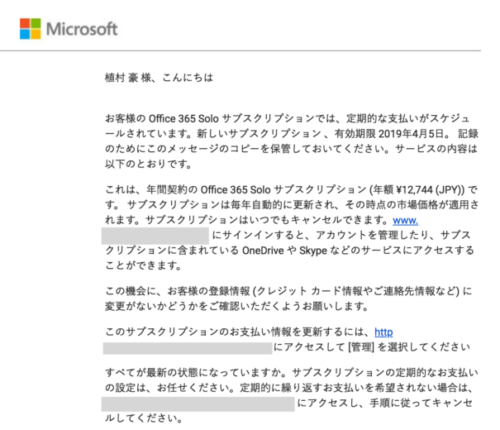Open the "www." hyperlink
This screenshot has height=430, width=500.
[x=405, y=221]
